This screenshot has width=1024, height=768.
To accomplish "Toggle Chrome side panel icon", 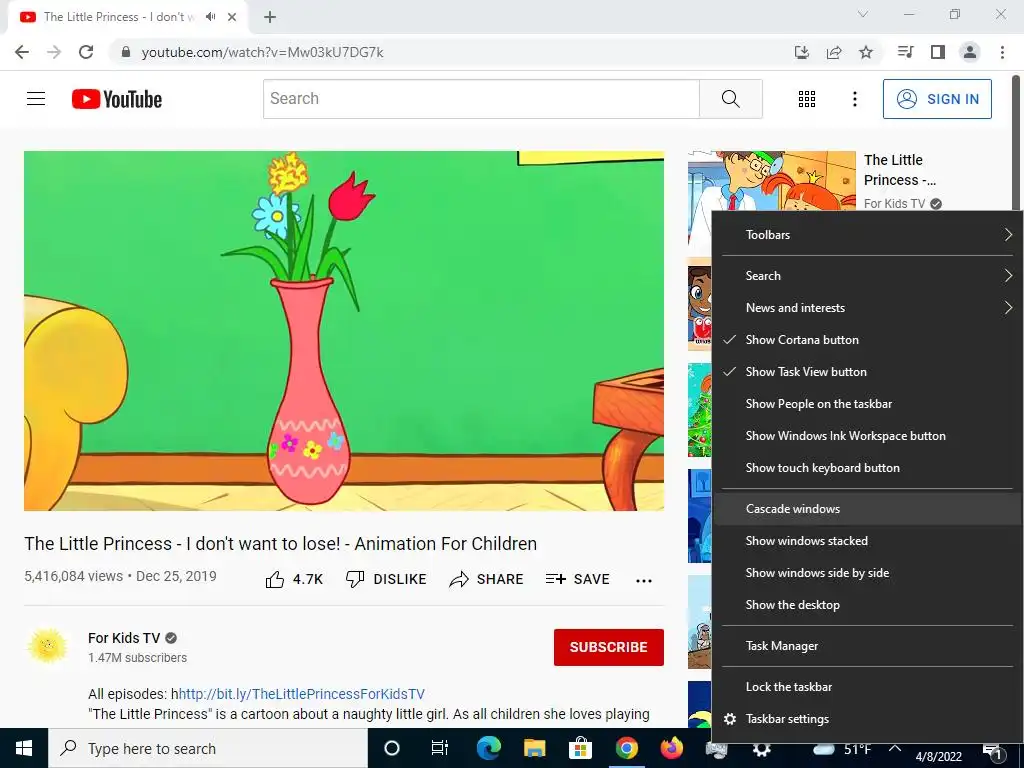I will click(x=938, y=52).
